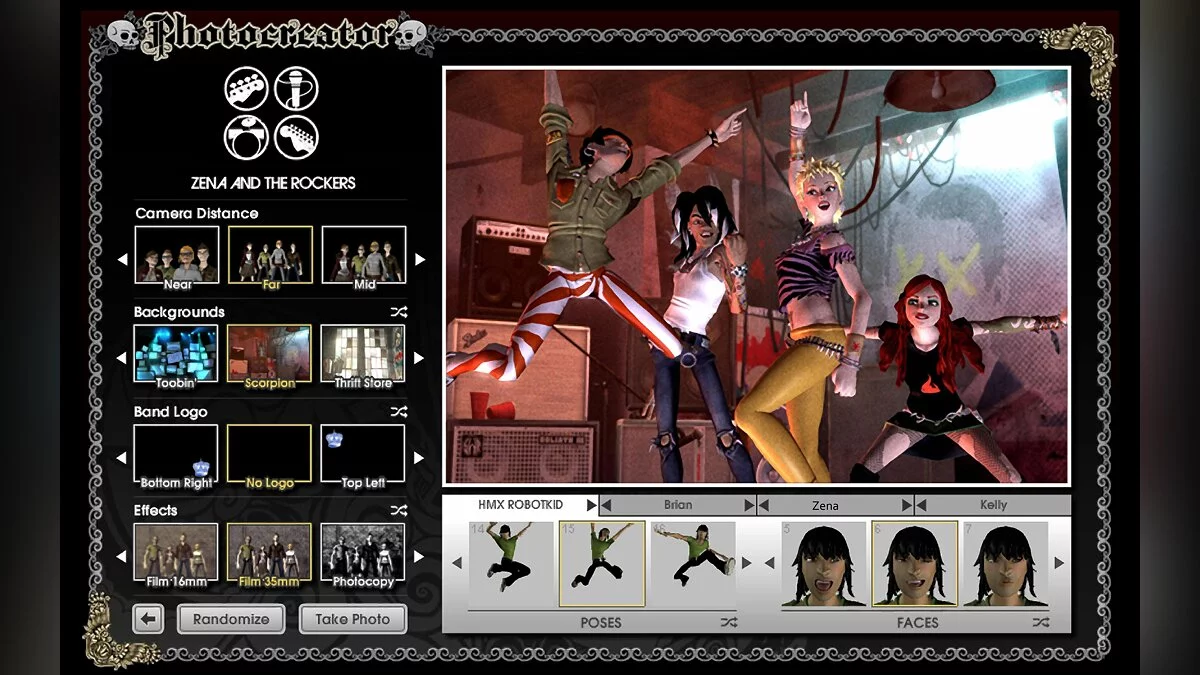Image resolution: width=1200 pixels, height=675 pixels.
Task: Select pose number 14
Action: 510,563
